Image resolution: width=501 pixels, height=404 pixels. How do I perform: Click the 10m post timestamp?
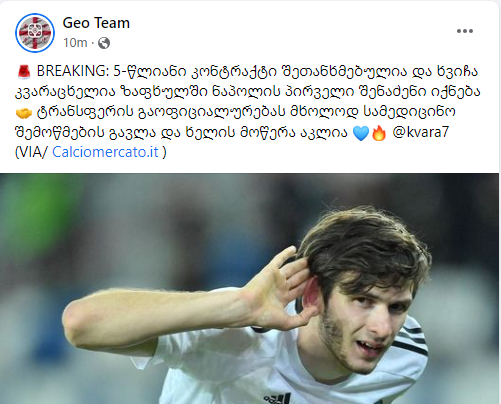pos(75,43)
